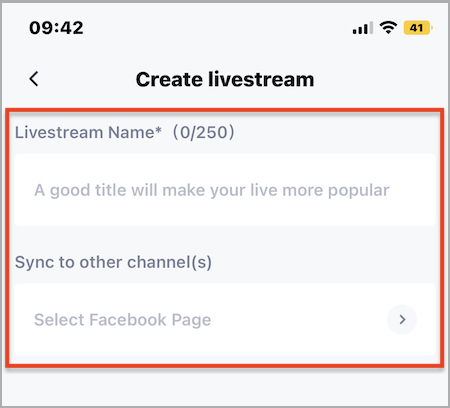Tap the Create livestream page title

[225, 79]
